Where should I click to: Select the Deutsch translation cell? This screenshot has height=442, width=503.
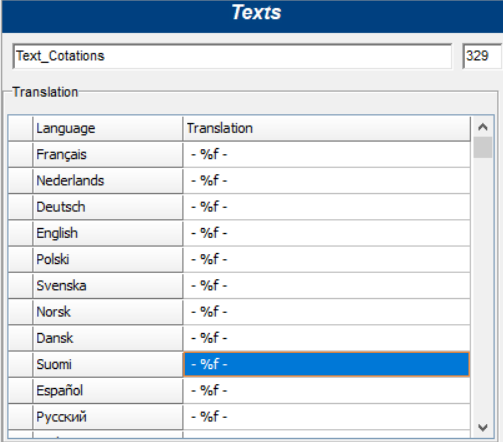pos(327,207)
